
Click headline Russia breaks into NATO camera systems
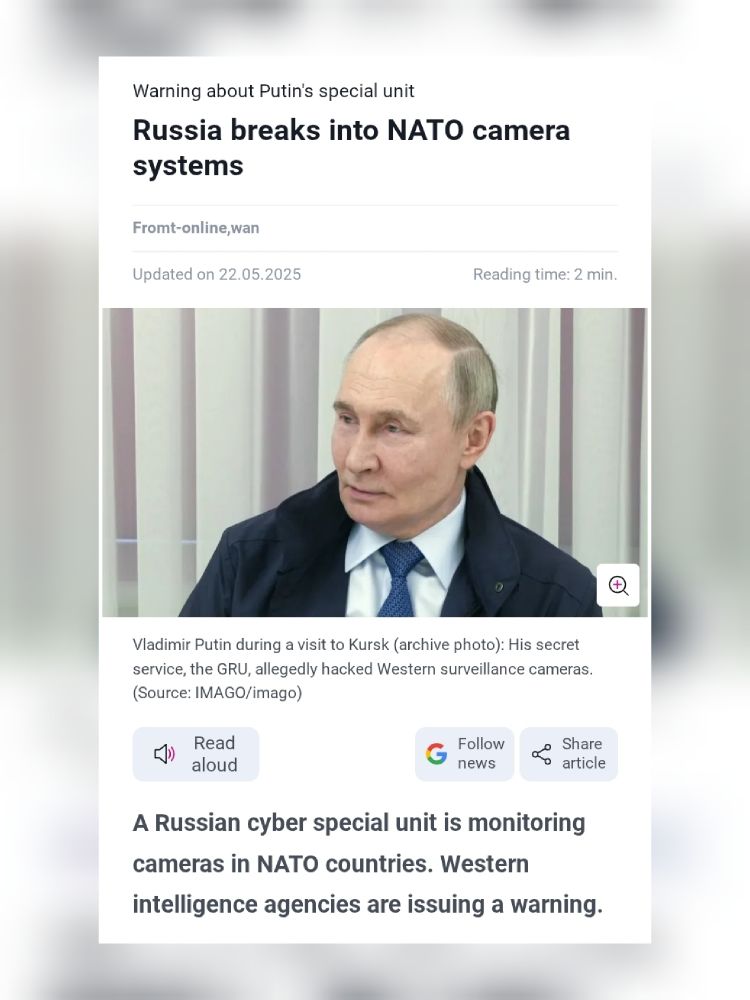pos(351,147)
